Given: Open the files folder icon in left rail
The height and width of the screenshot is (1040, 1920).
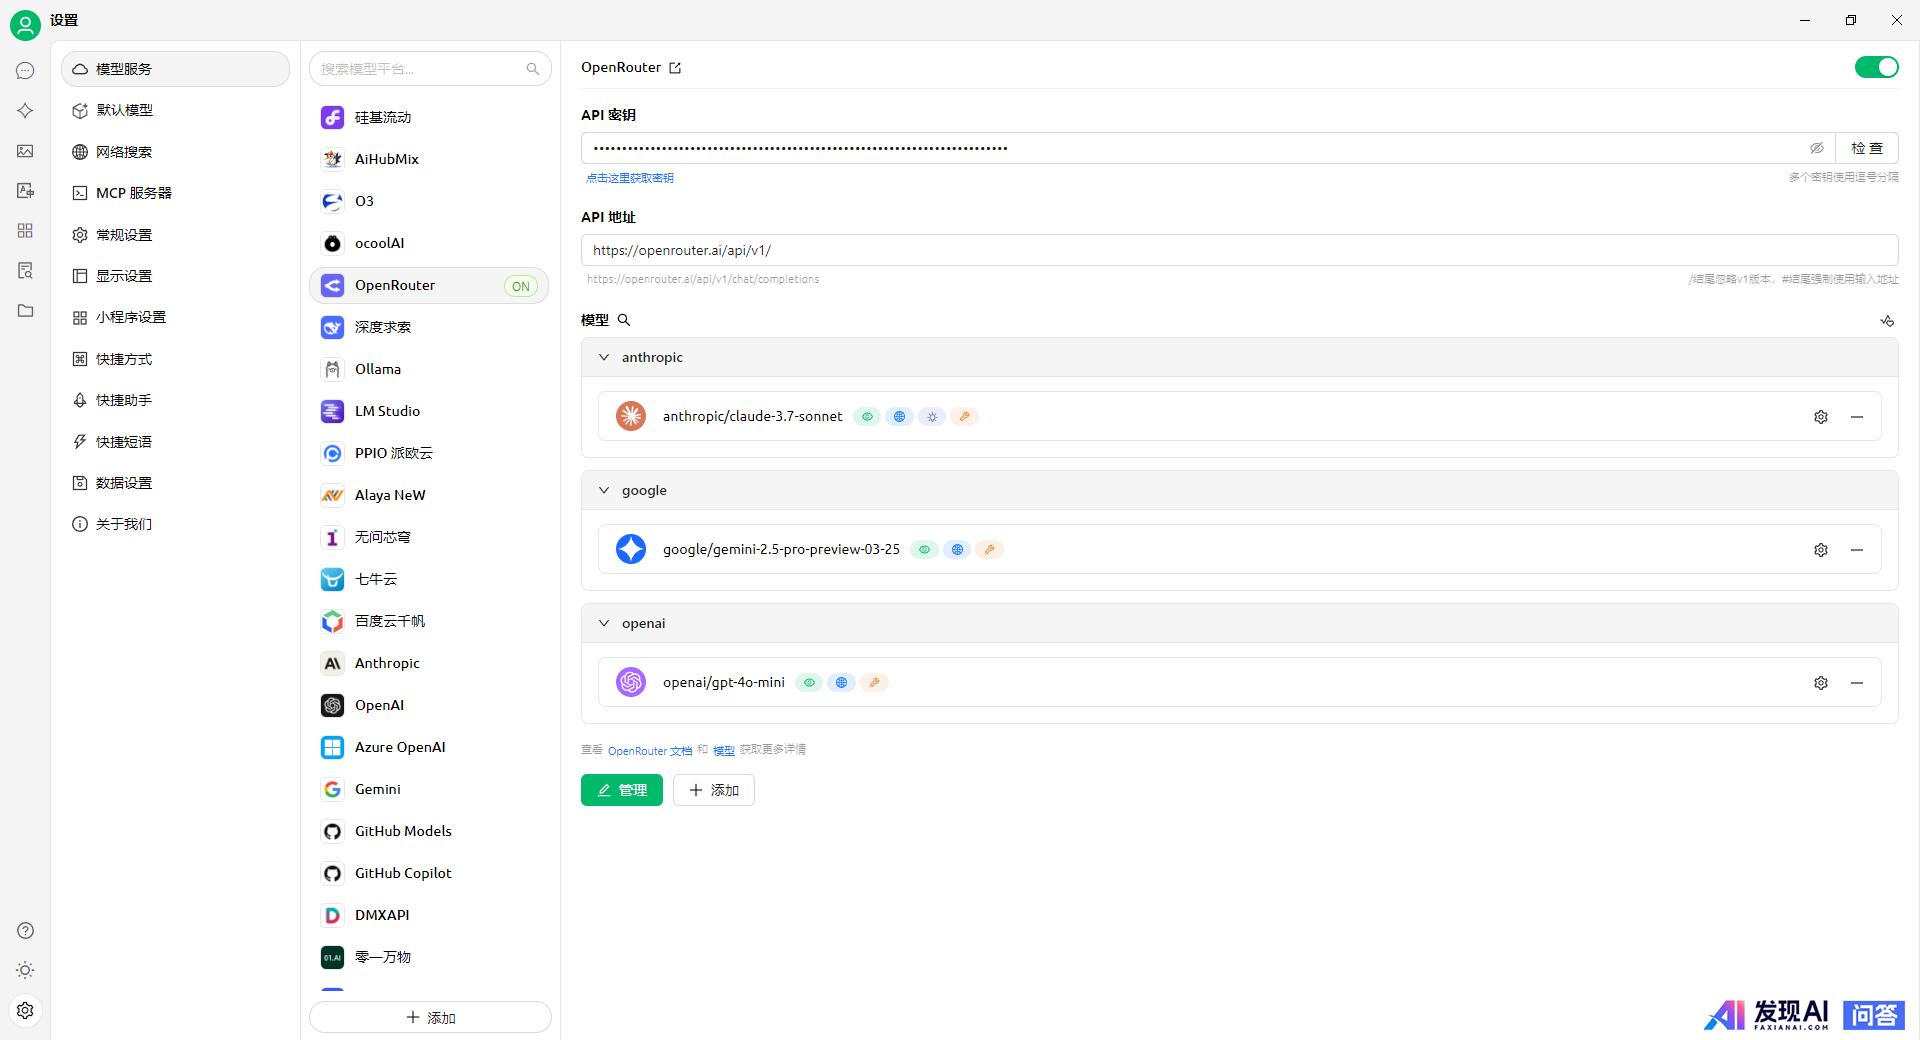Looking at the screenshot, I should [25, 311].
